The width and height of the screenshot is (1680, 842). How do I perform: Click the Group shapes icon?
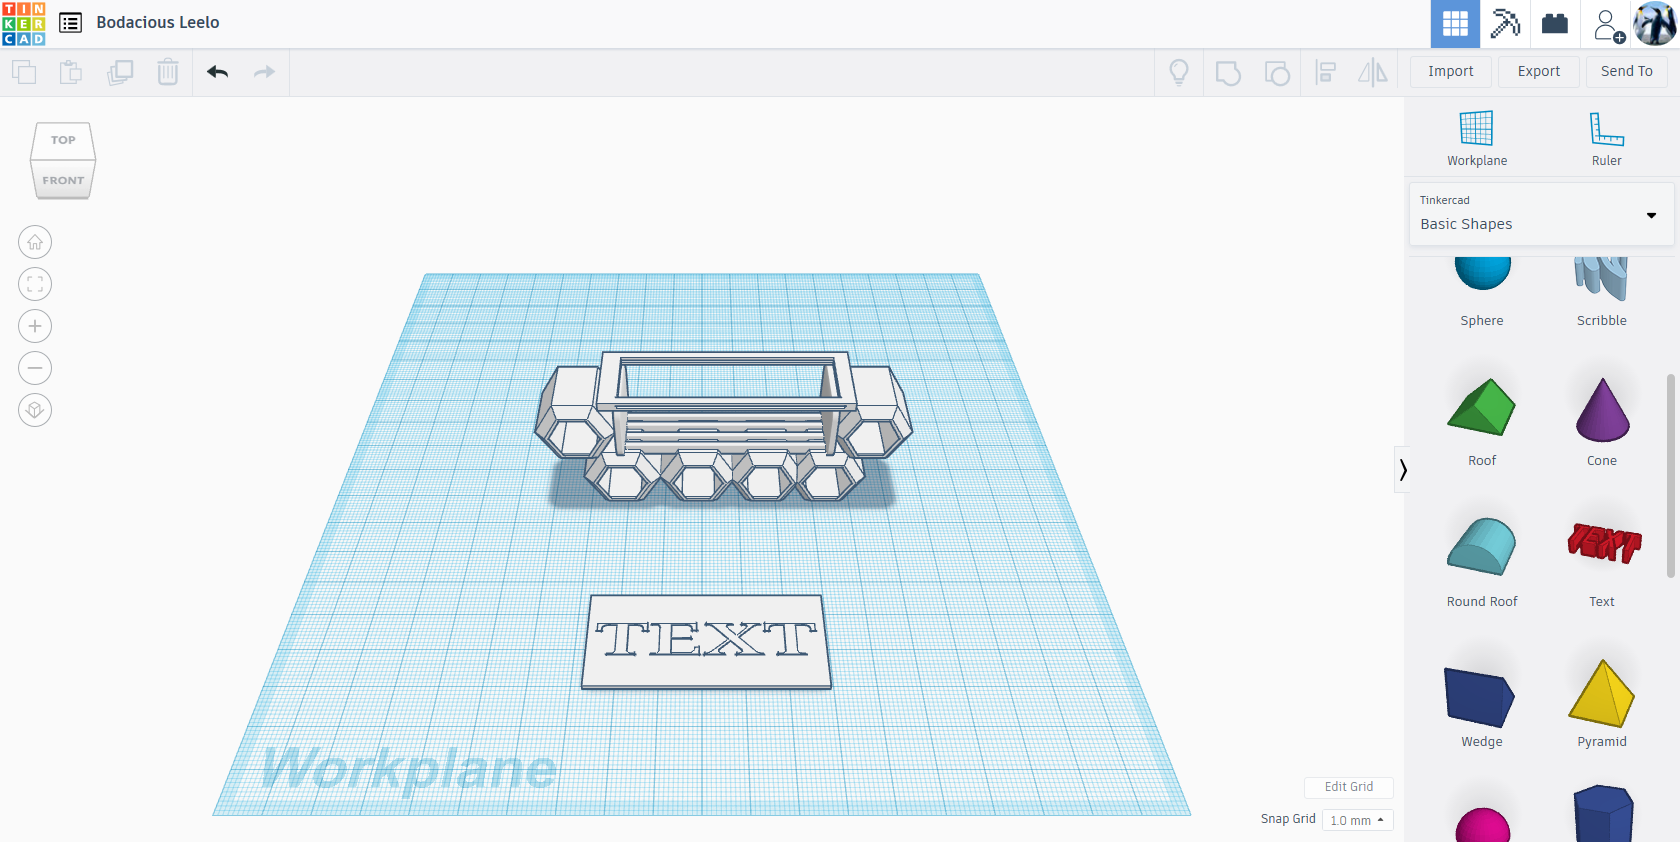point(1228,72)
